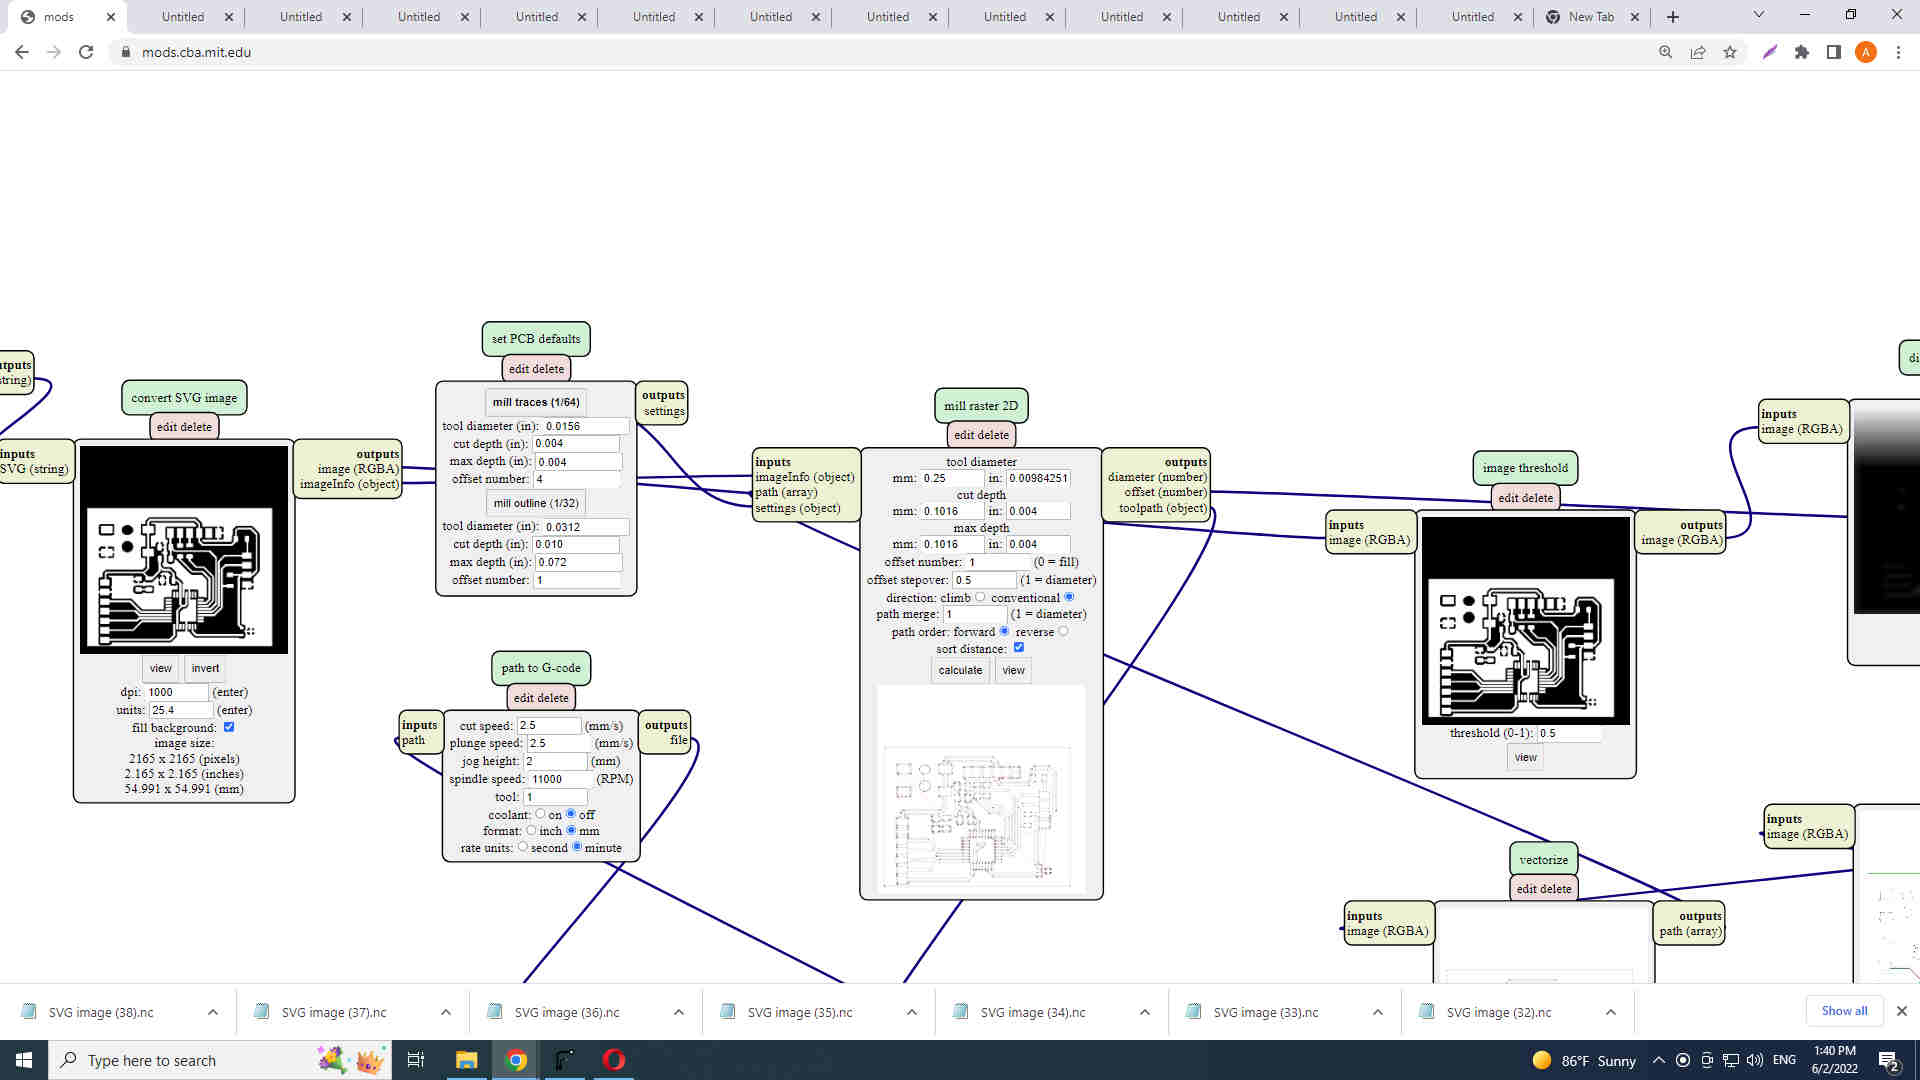Open the tab search chevron dropdown

click(1758, 15)
